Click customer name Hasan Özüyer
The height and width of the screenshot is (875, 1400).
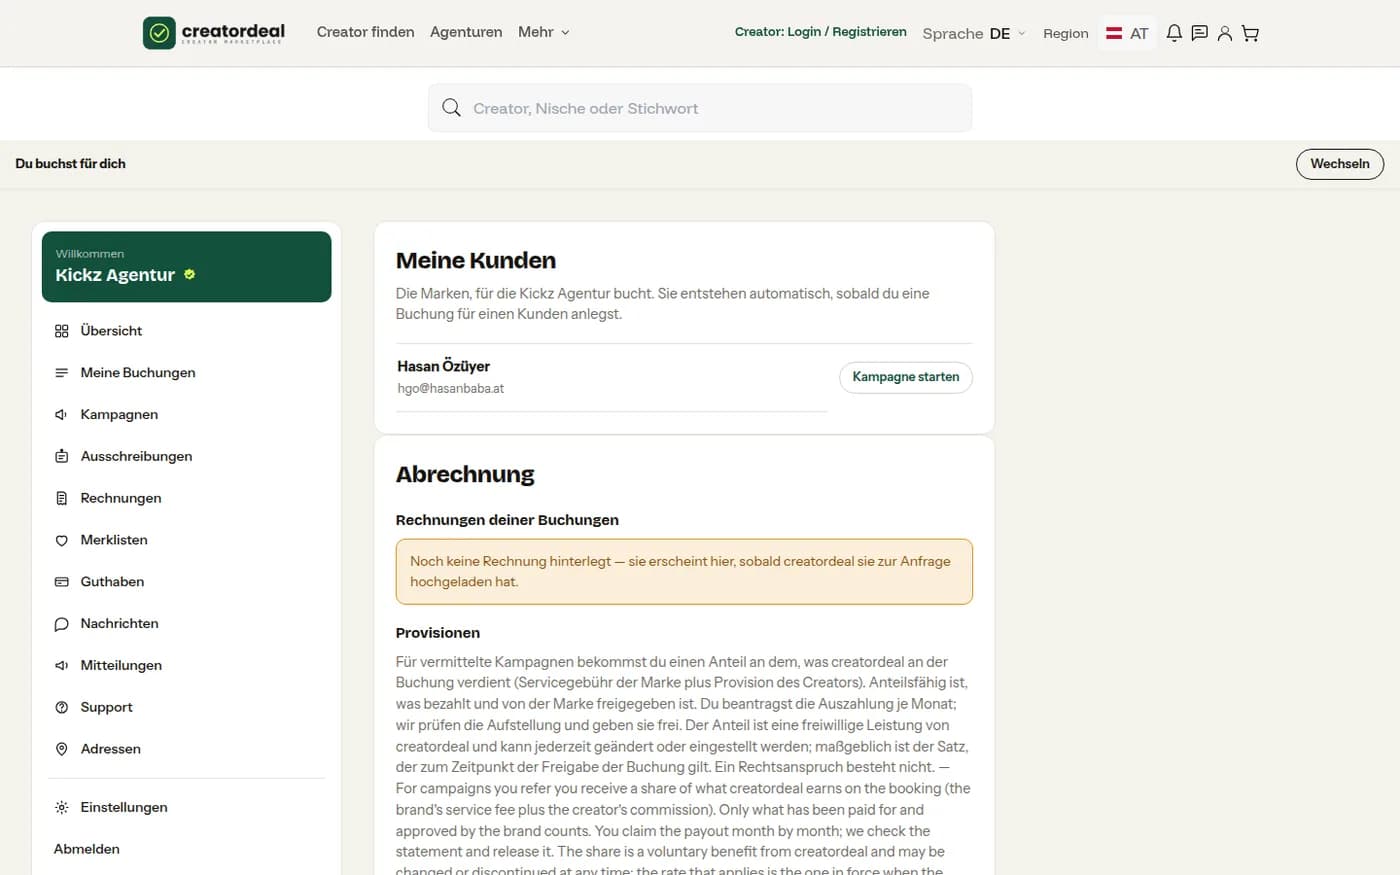click(x=444, y=366)
